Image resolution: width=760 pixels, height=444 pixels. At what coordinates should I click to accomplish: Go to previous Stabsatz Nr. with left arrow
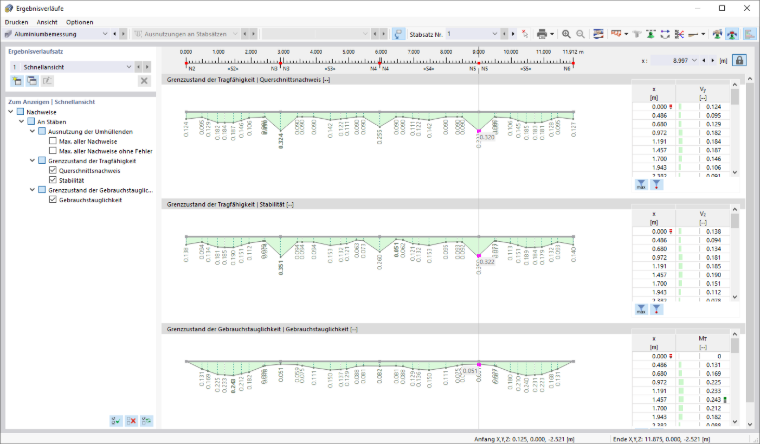click(x=504, y=34)
